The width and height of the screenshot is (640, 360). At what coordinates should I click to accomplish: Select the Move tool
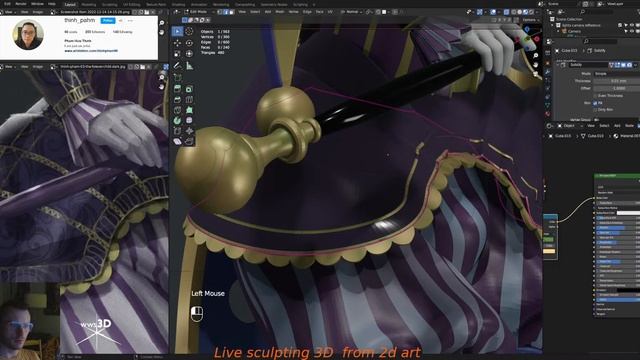click(x=177, y=42)
